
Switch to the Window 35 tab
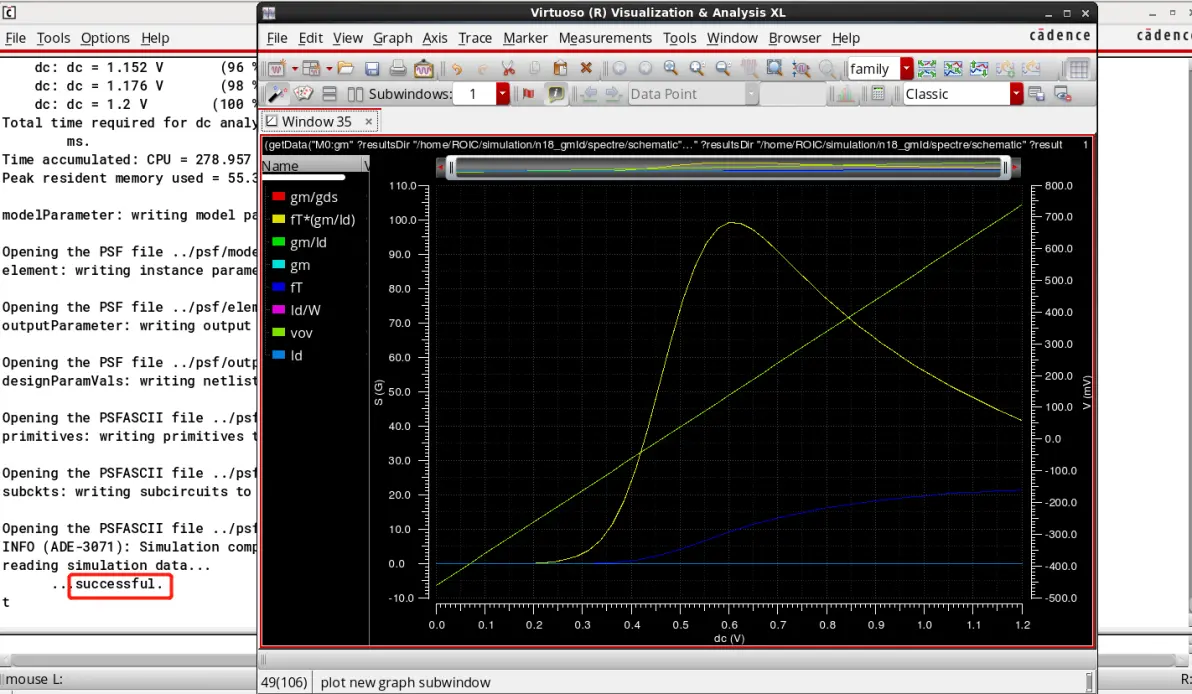tap(316, 122)
